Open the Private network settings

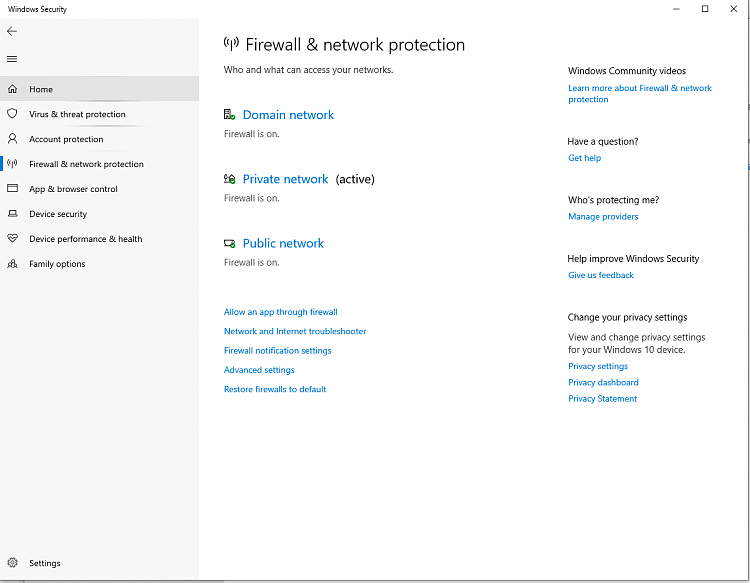(285, 179)
